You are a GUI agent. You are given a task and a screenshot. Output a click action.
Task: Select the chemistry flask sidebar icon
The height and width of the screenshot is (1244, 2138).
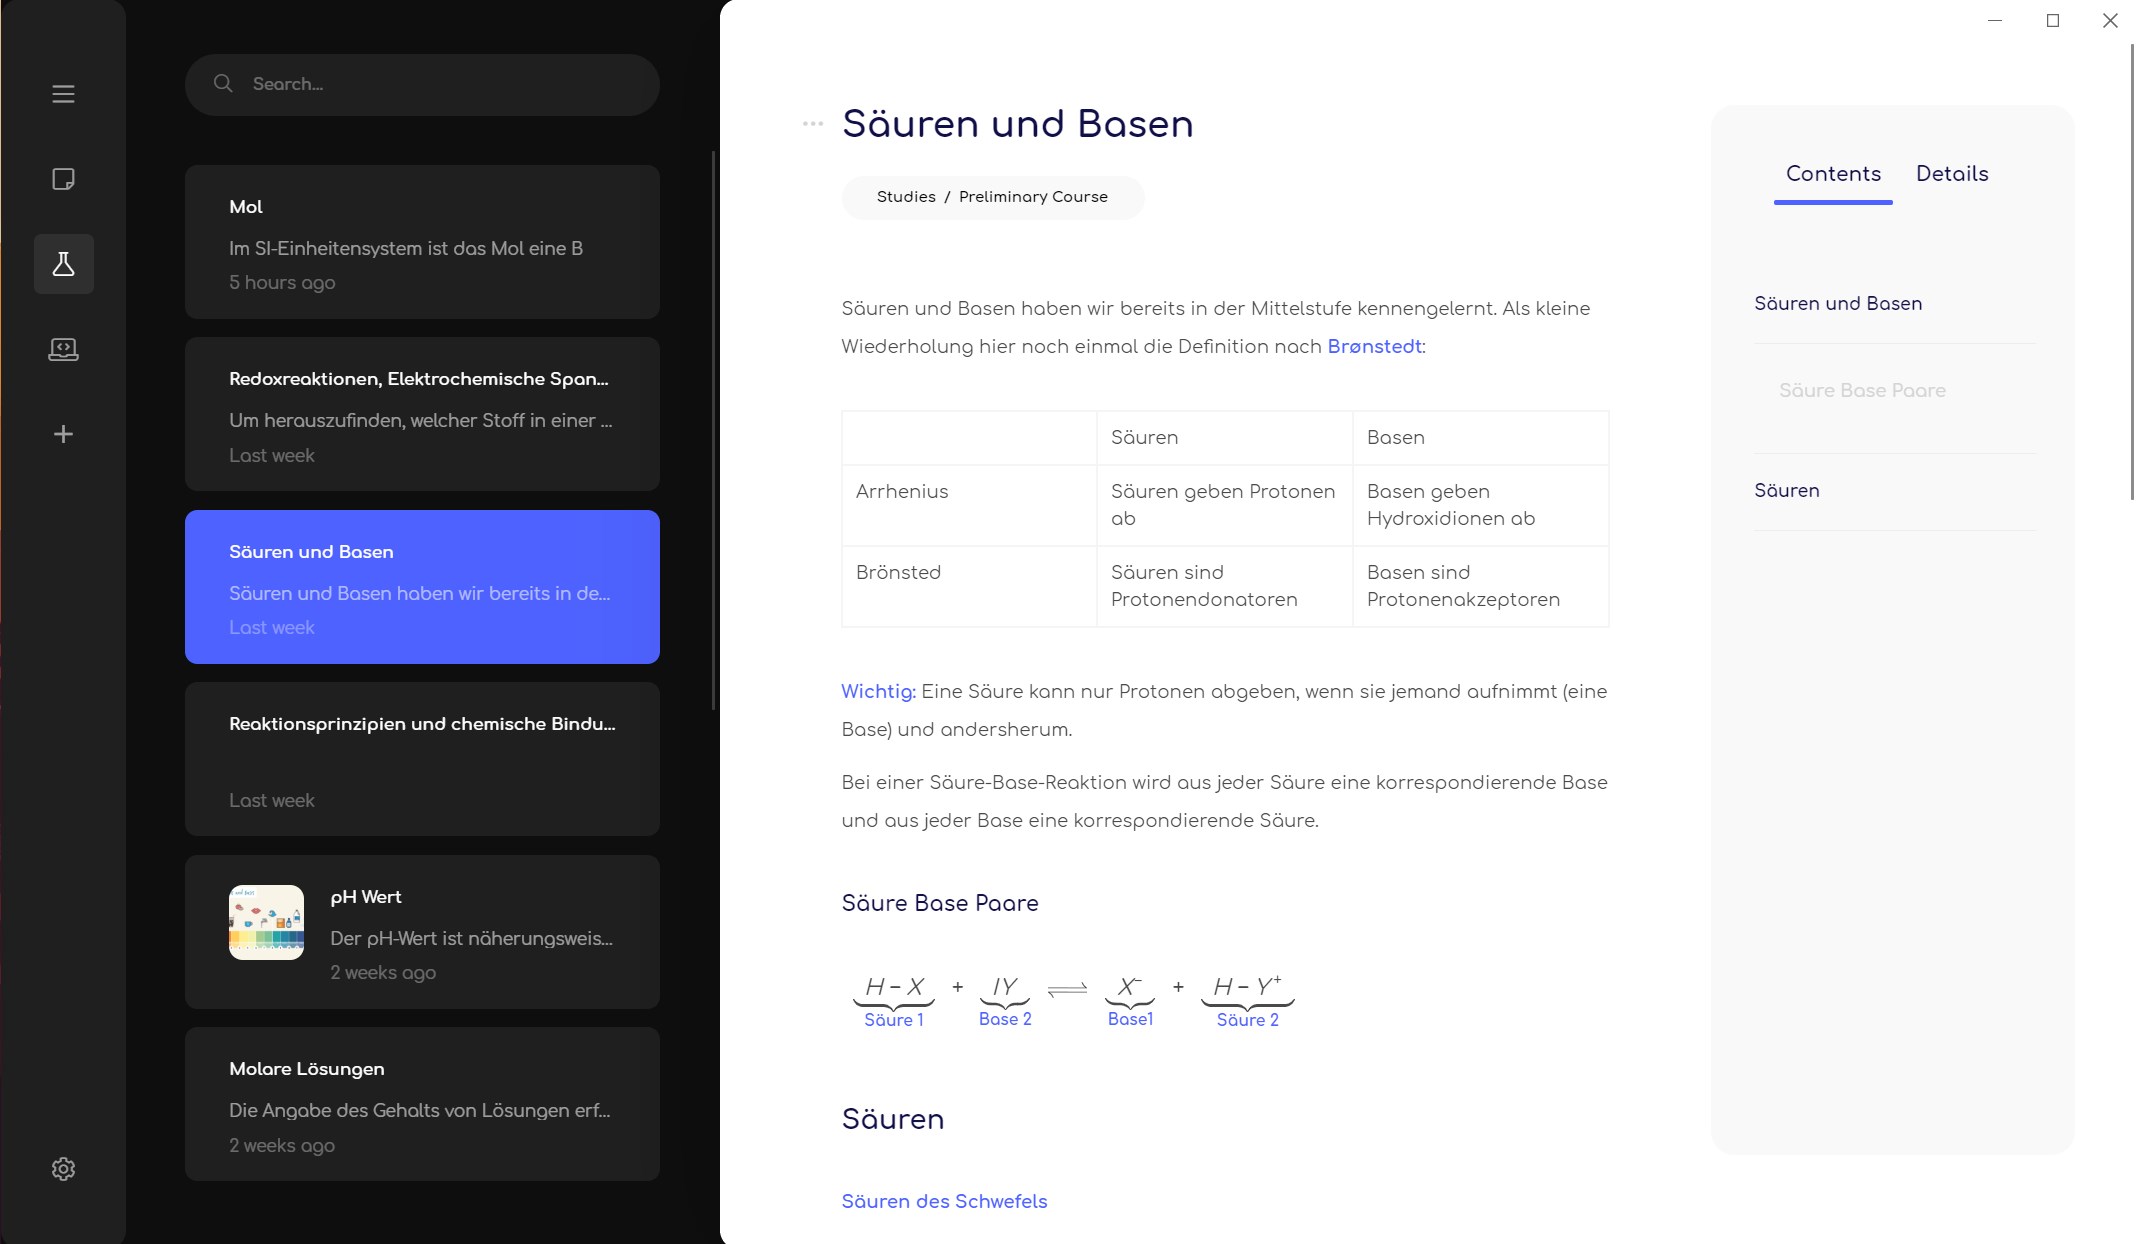coord(63,264)
